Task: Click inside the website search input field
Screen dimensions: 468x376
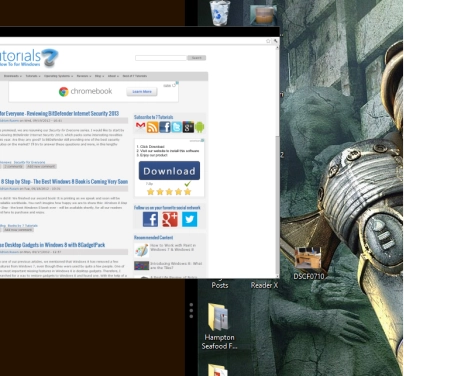Action: (x=161, y=58)
